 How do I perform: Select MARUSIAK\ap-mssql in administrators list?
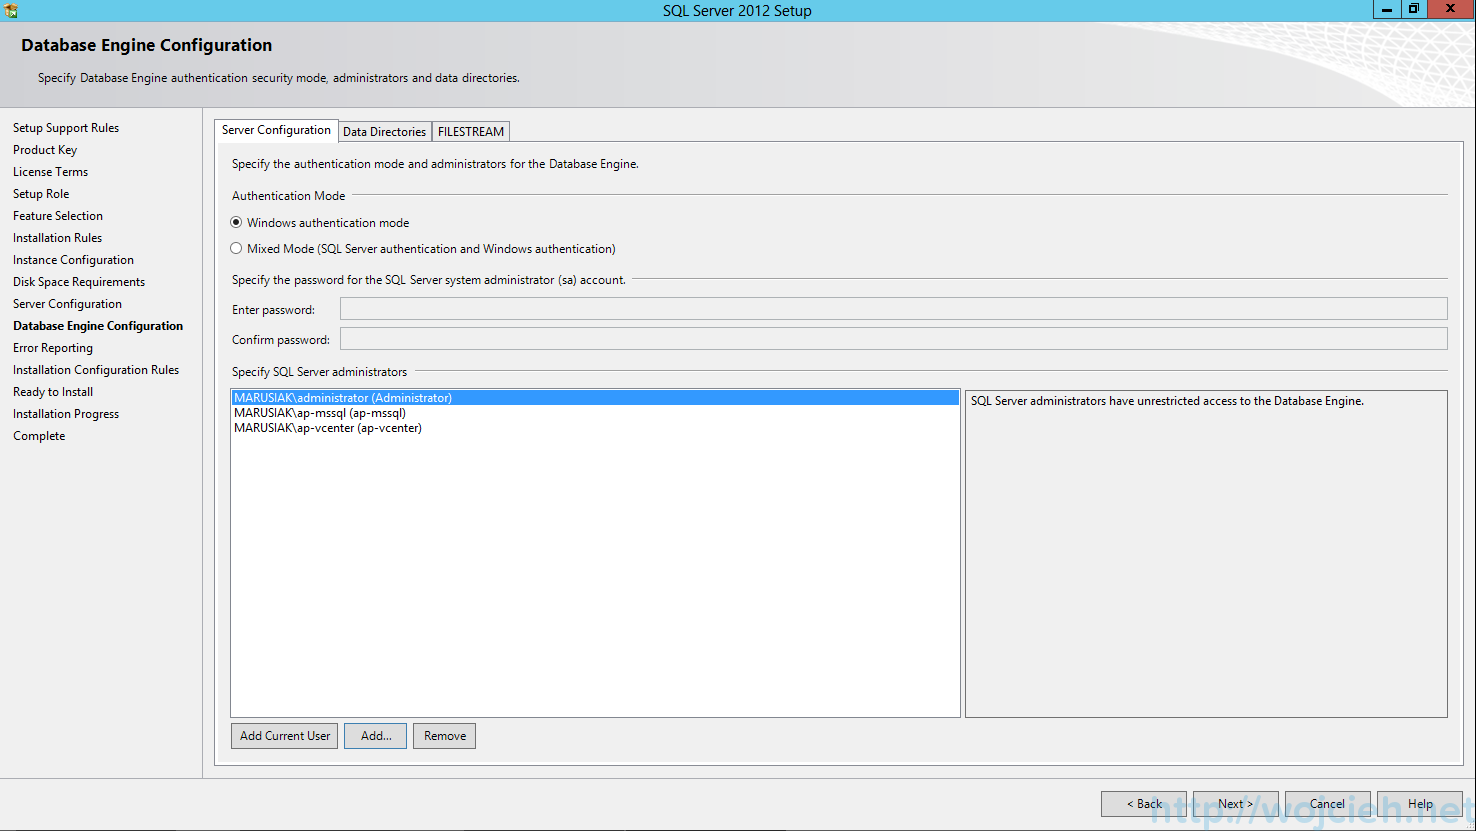[595, 413]
